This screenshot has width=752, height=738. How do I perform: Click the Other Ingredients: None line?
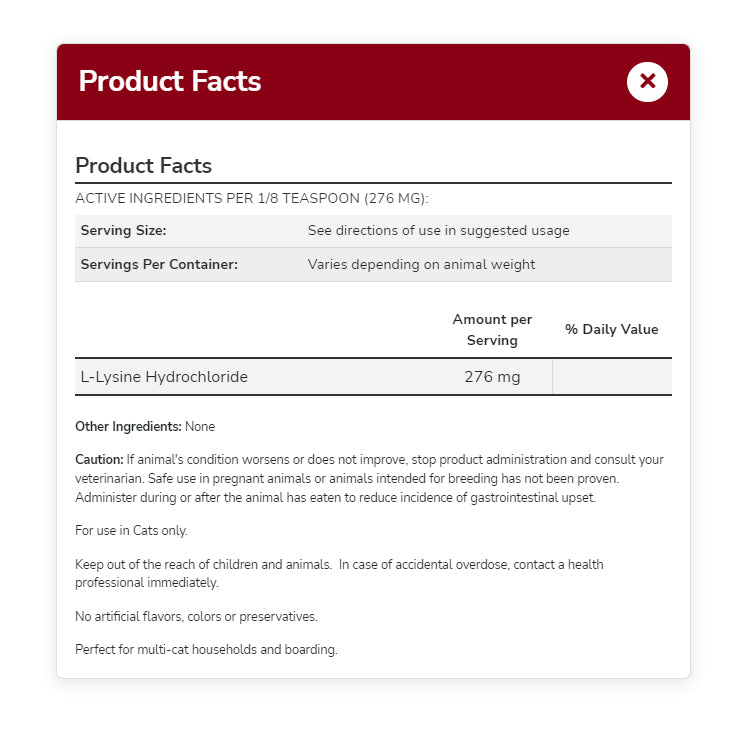[x=145, y=426]
